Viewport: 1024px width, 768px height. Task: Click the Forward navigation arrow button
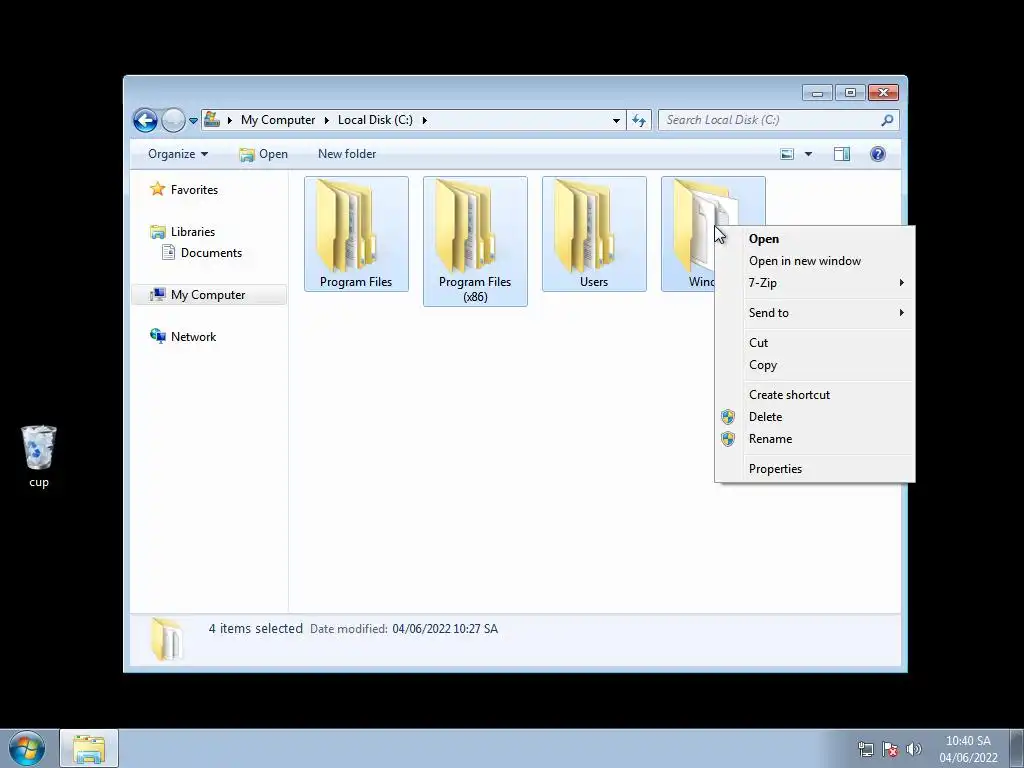pos(173,120)
